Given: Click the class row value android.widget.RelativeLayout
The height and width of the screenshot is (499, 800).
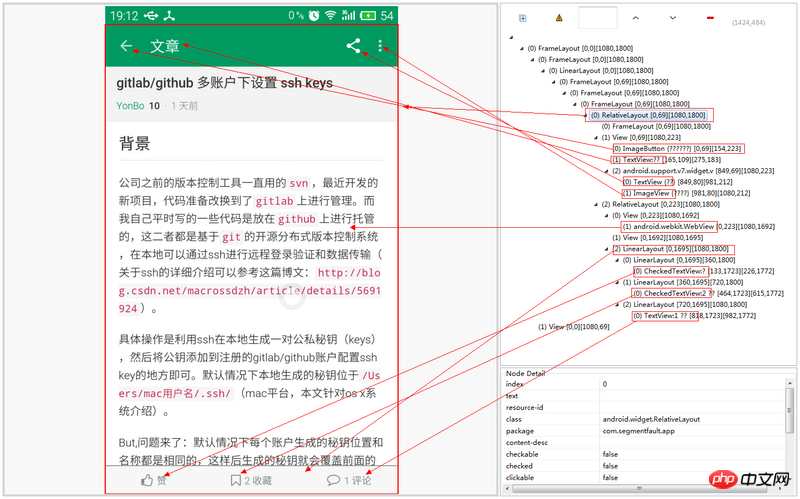Looking at the screenshot, I should pyautogui.click(x=651, y=419).
